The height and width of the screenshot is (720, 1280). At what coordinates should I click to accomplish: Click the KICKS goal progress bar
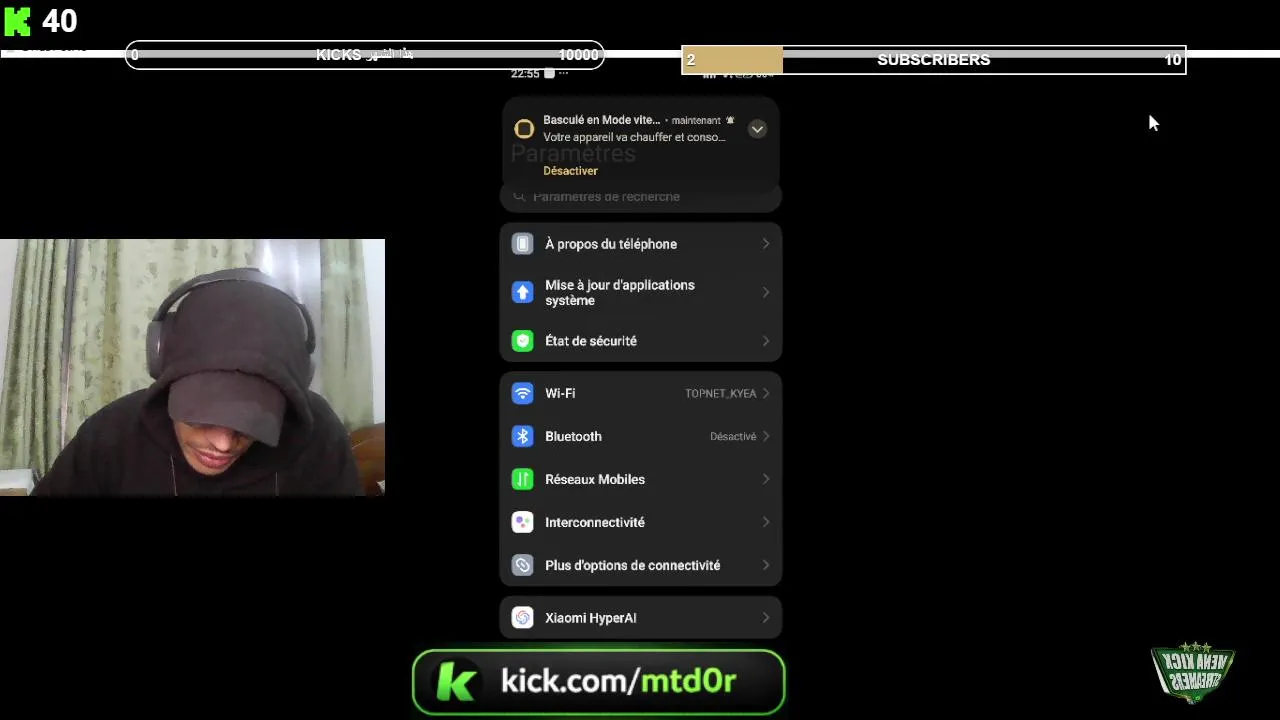(x=365, y=55)
